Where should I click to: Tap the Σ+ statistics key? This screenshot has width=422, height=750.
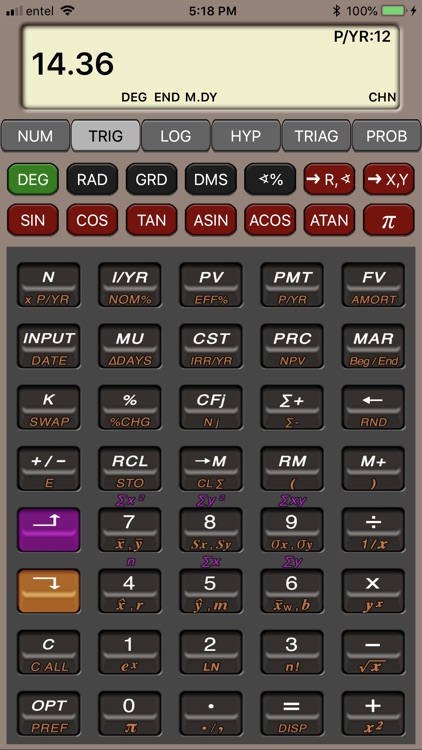click(x=292, y=407)
